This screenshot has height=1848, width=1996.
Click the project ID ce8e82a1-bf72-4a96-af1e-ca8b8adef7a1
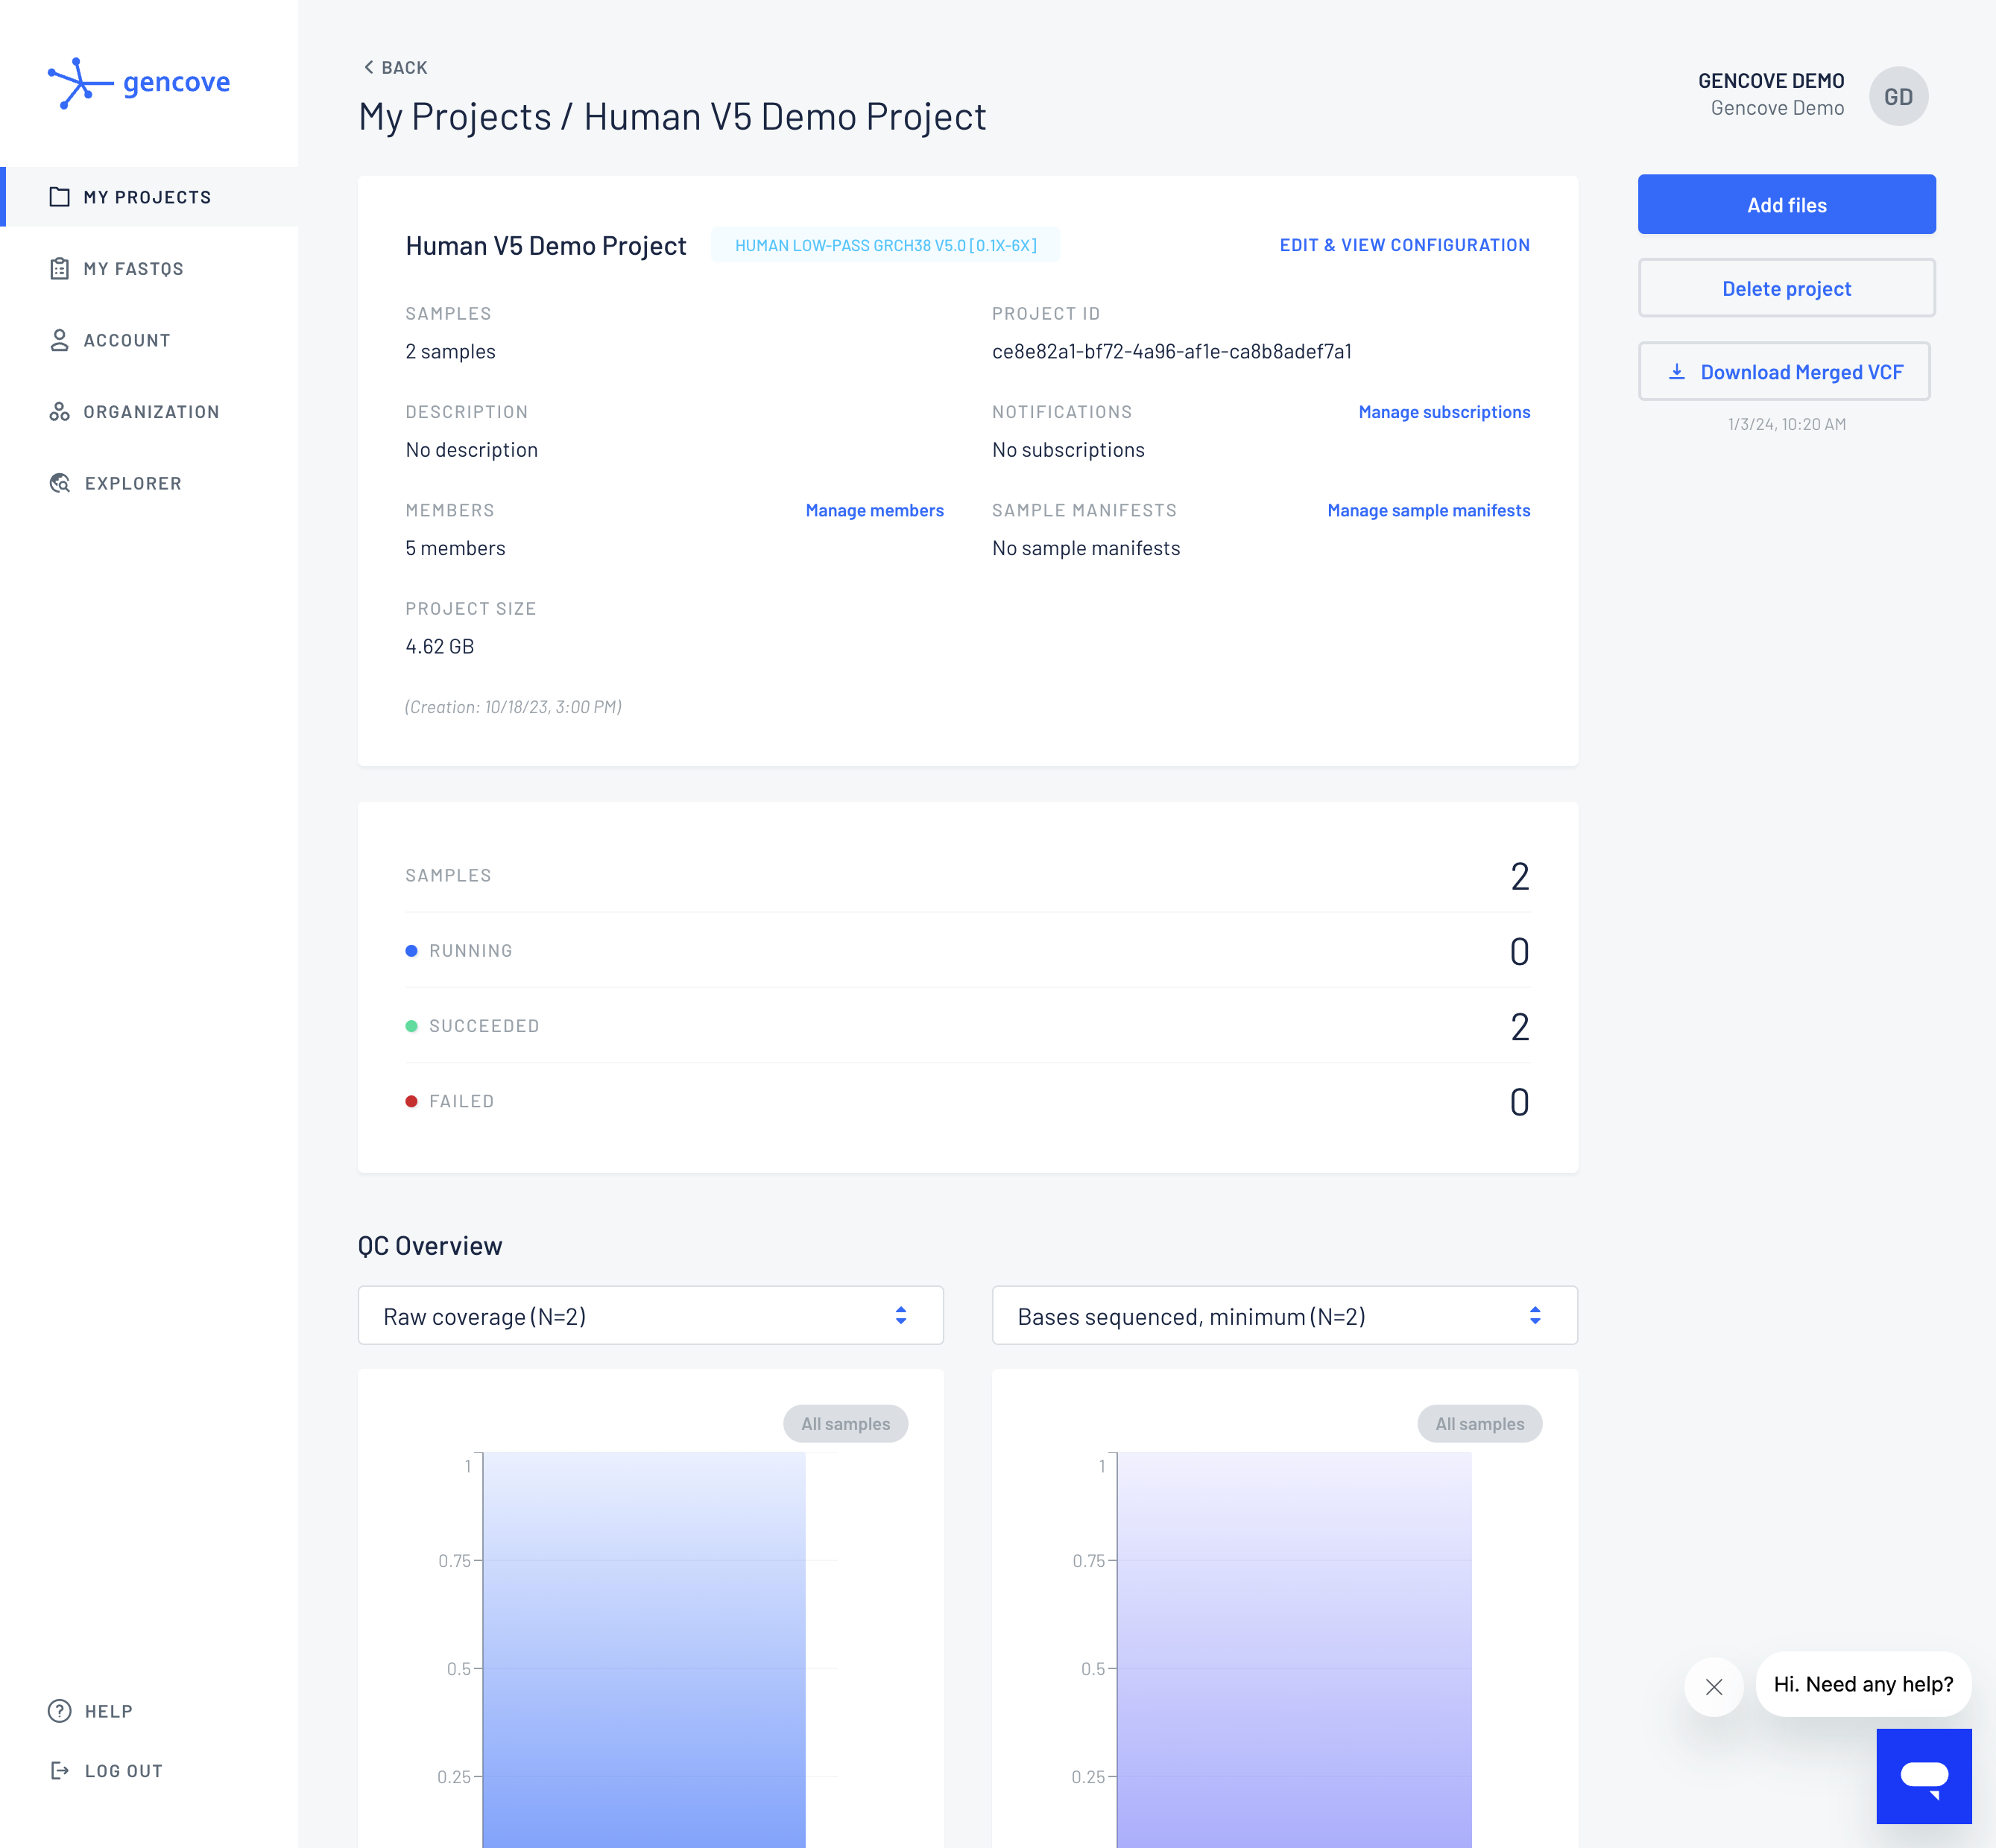[x=1171, y=351]
